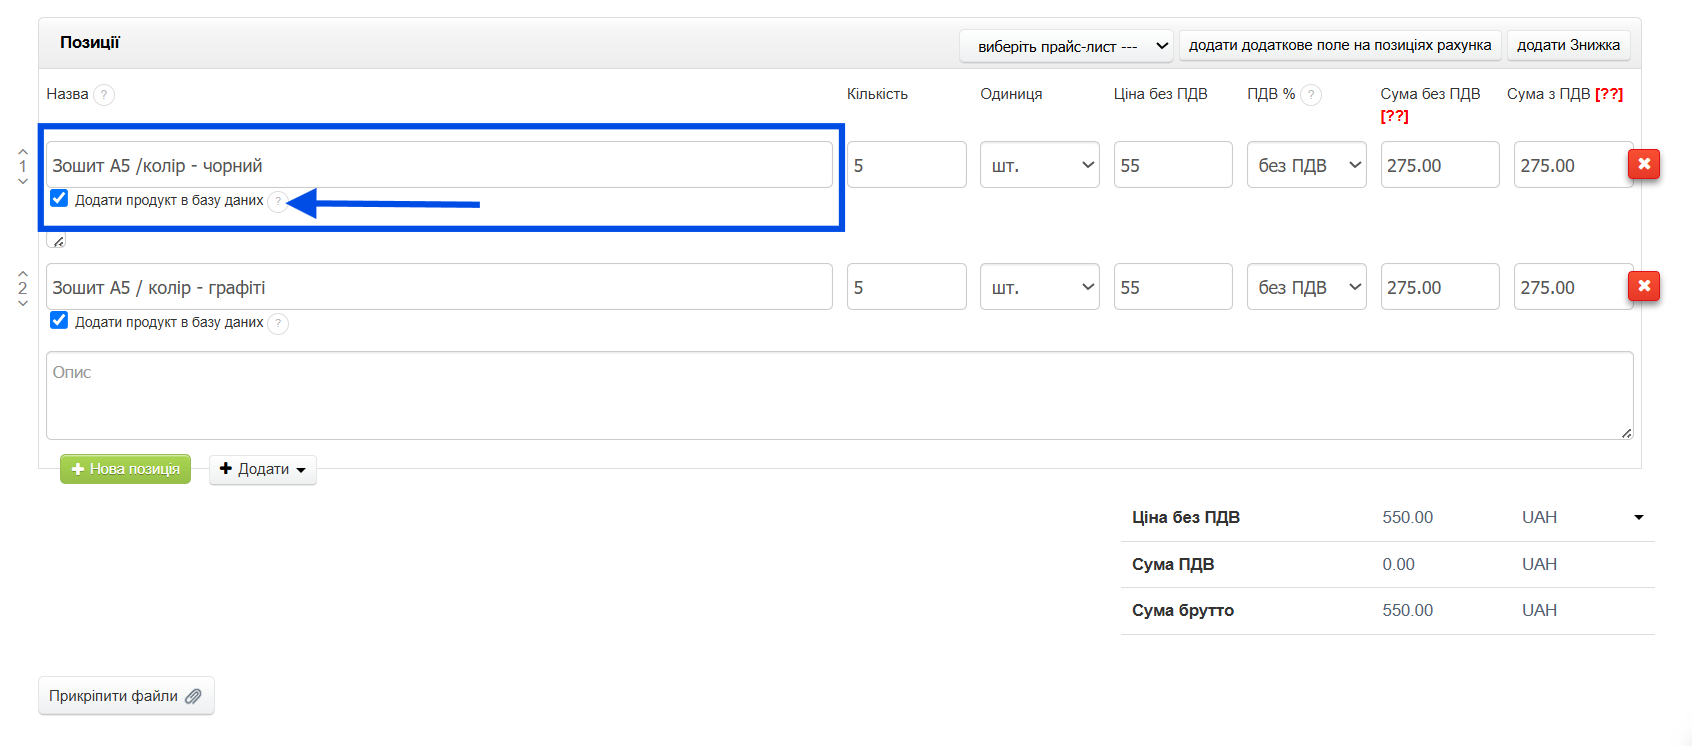Open help icon beside row 1 product checkbox
Image resolution: width=1692 pixels, height=746 pixels.
click(x=278, y=202)
